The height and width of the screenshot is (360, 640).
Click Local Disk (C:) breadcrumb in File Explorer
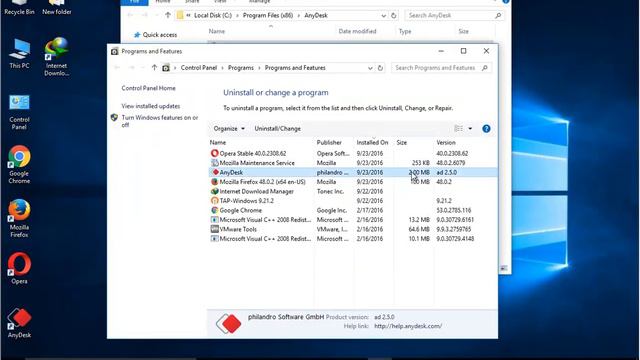click(213, 16)
